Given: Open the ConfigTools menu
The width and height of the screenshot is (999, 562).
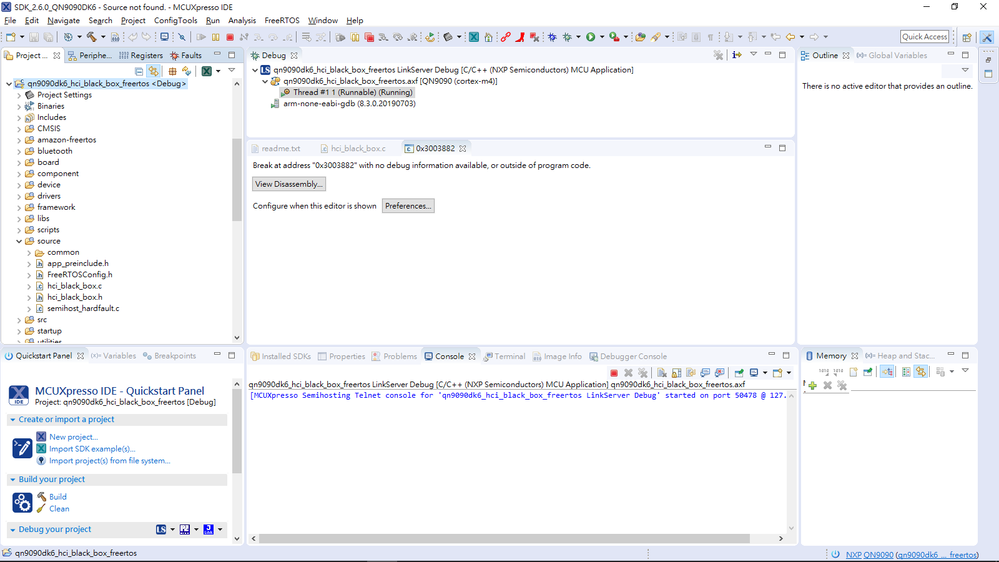Looking at the screenshot, I should tap(175, 20).
